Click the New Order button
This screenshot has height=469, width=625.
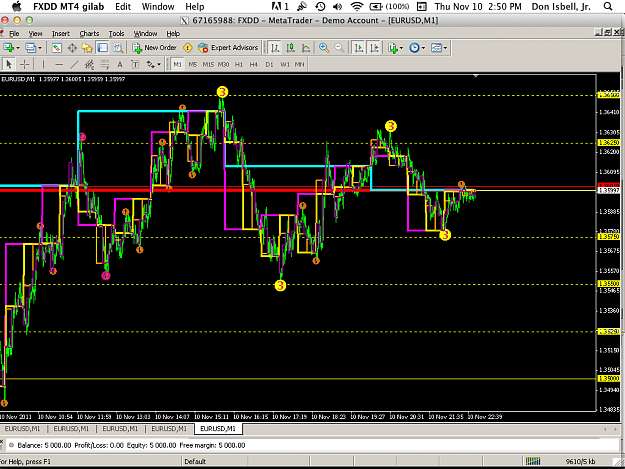[154, 48]
